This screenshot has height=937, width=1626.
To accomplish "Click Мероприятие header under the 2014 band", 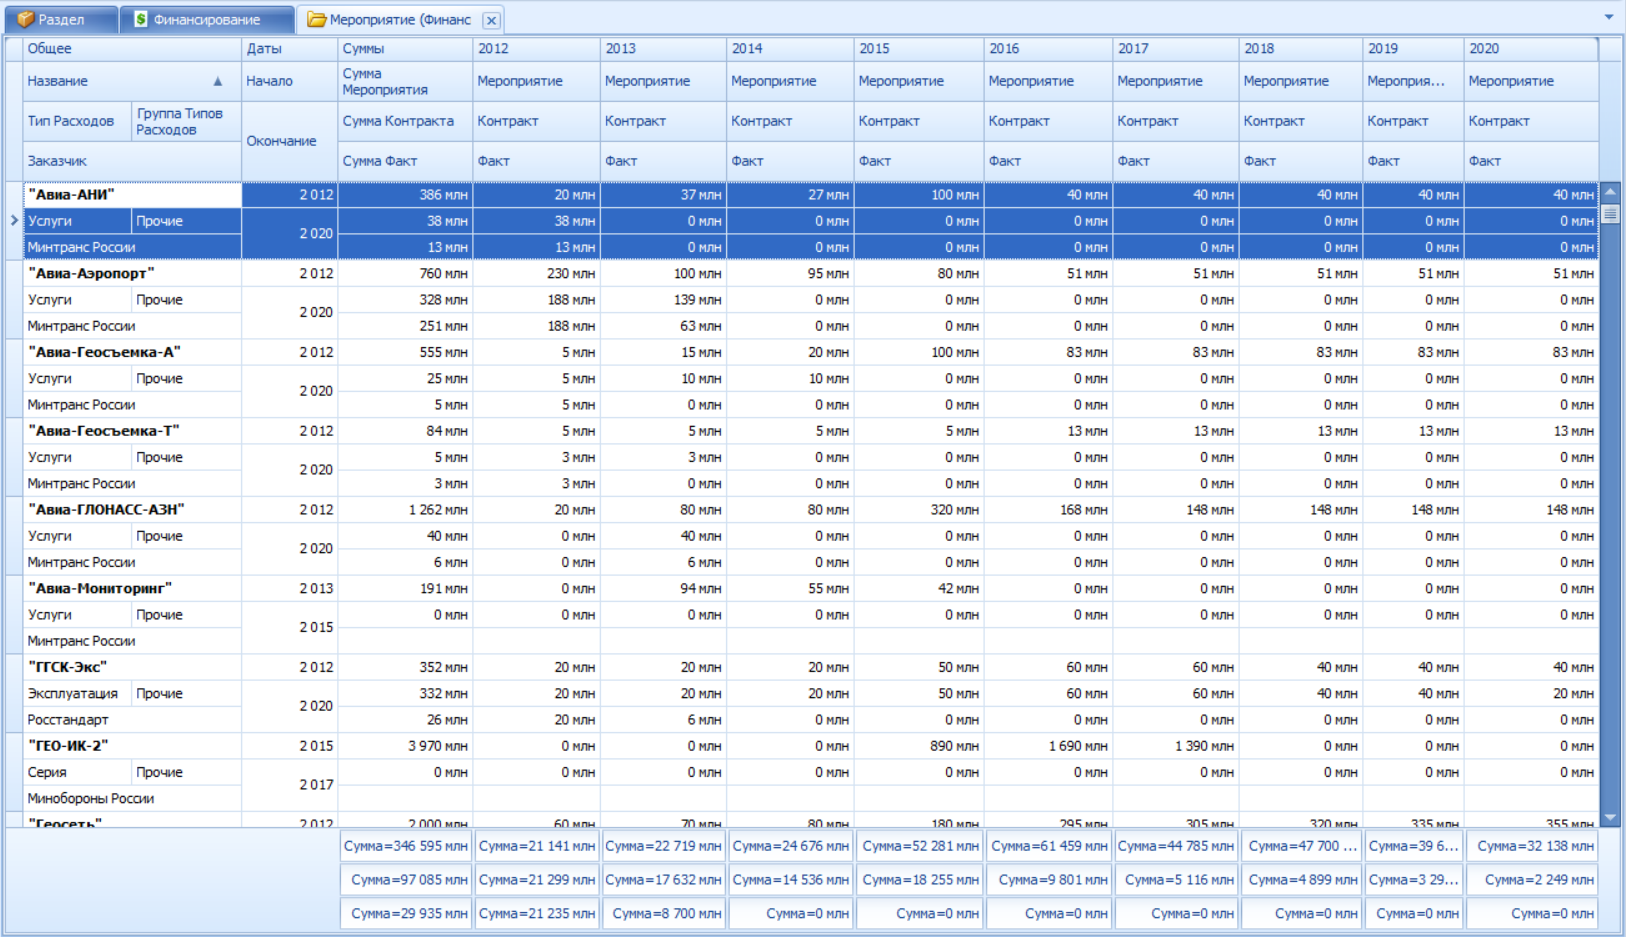I will click(x=790, y=81).
